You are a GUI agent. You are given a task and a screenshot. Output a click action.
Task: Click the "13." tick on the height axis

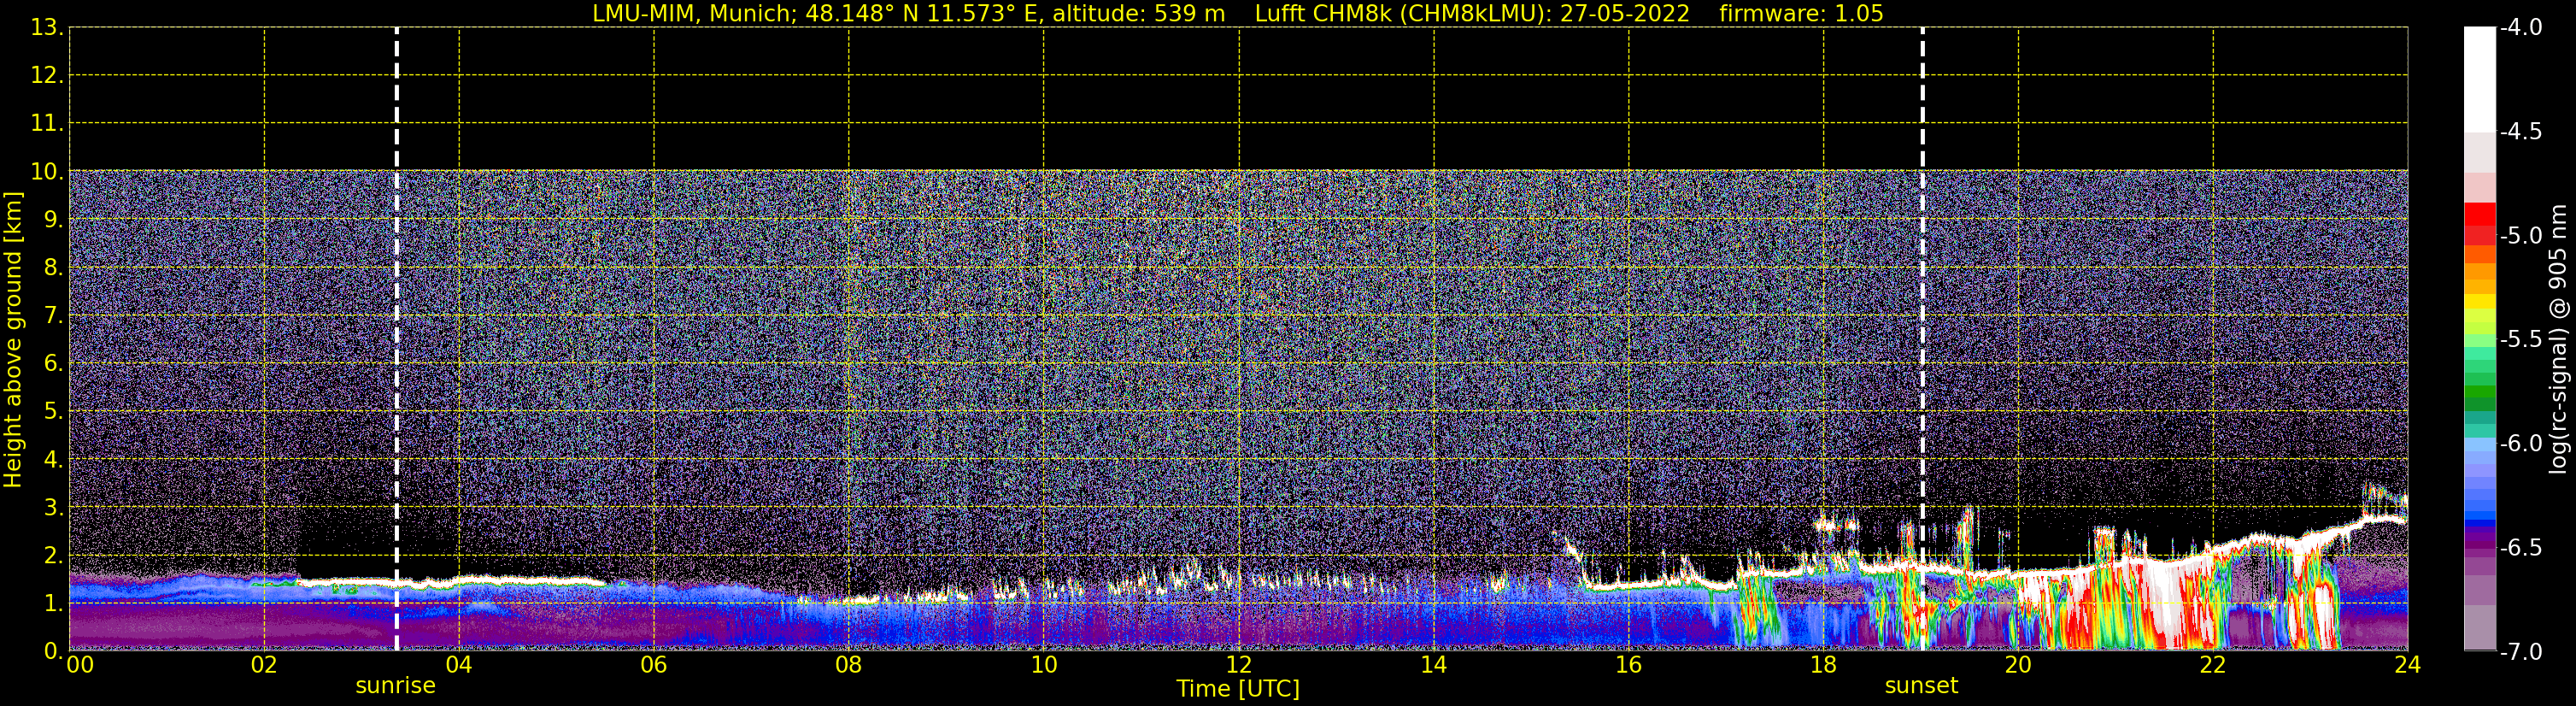pos(47,28)
